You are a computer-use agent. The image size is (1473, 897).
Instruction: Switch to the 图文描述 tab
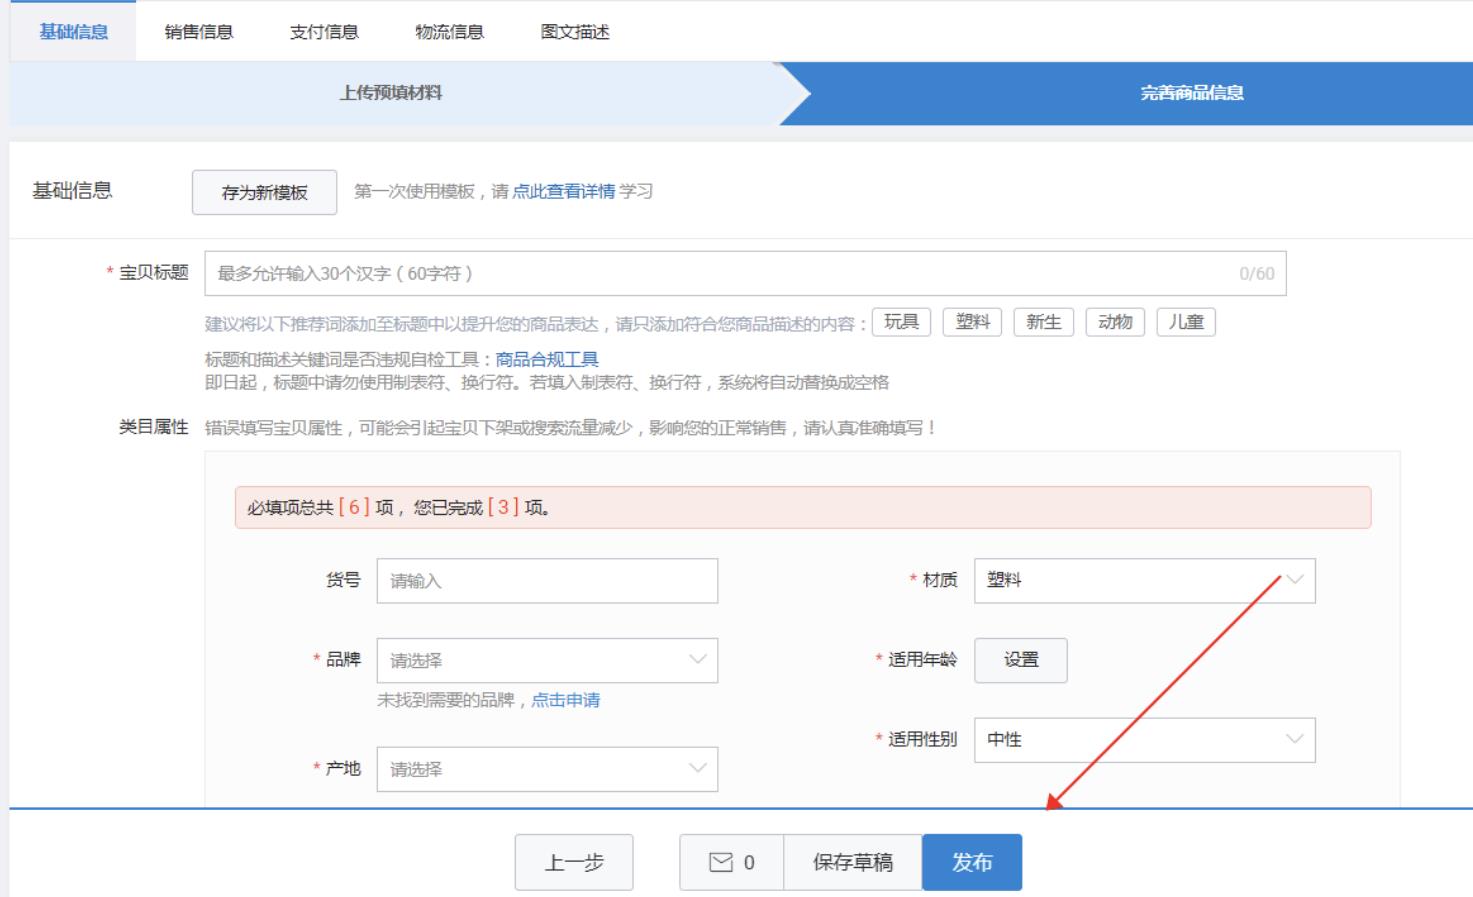(575, 31)
